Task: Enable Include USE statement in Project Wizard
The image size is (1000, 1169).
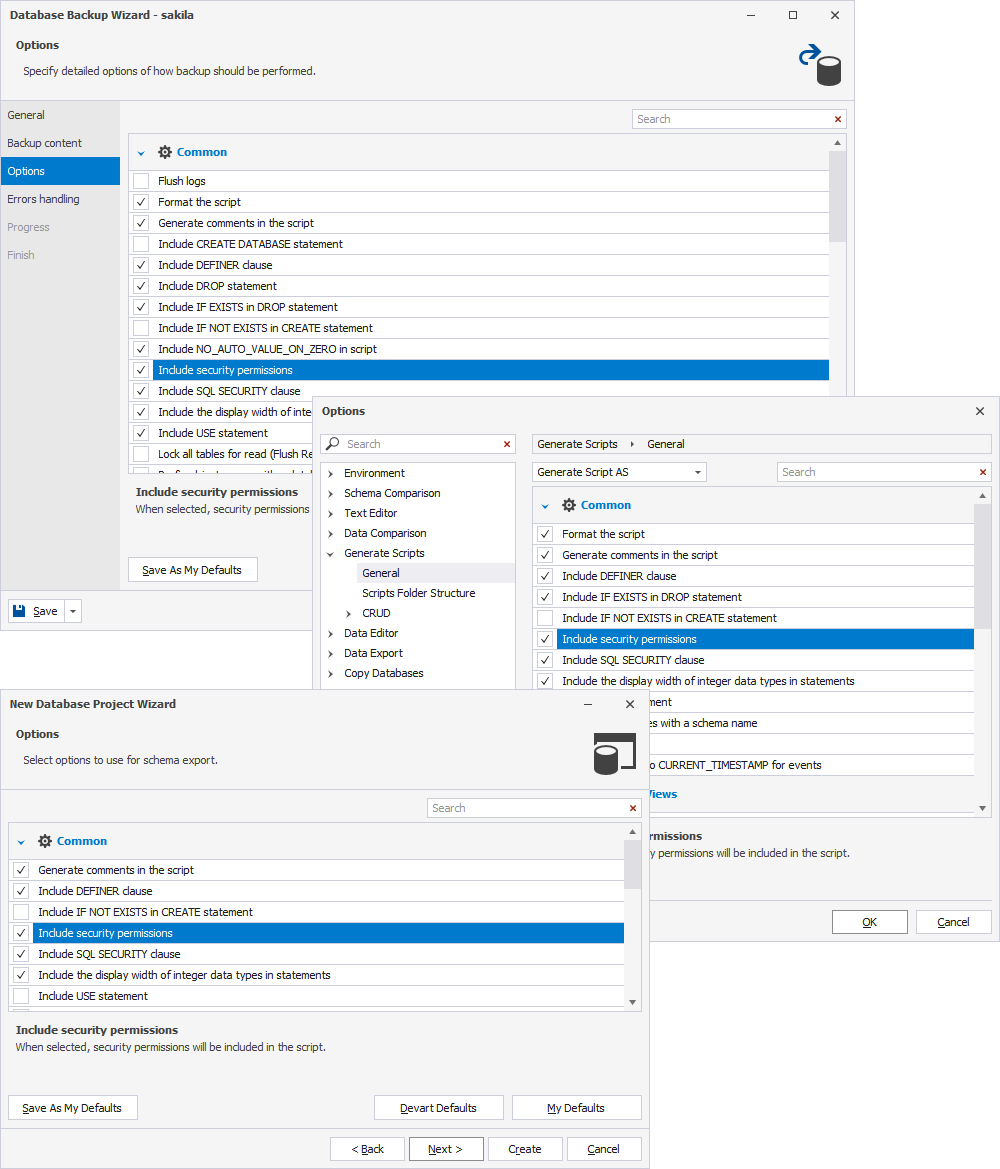Action: 21,996
